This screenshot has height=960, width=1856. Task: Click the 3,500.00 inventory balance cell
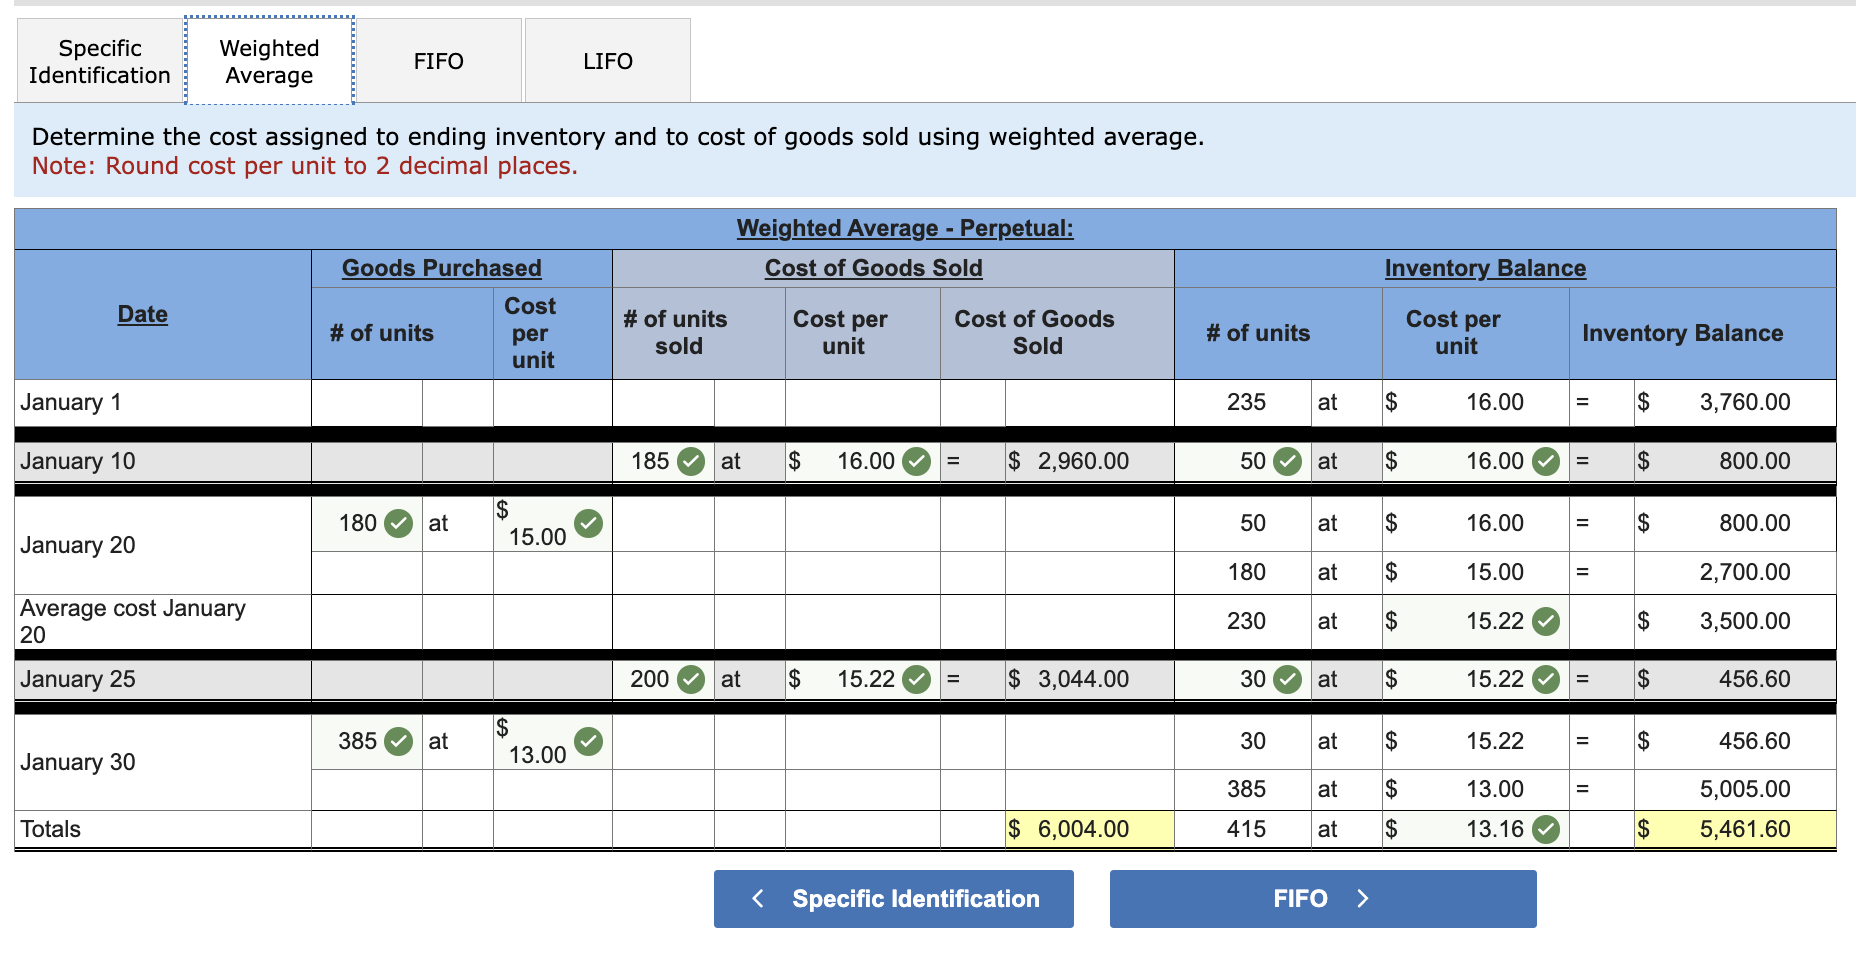[x=1735, y=621]
